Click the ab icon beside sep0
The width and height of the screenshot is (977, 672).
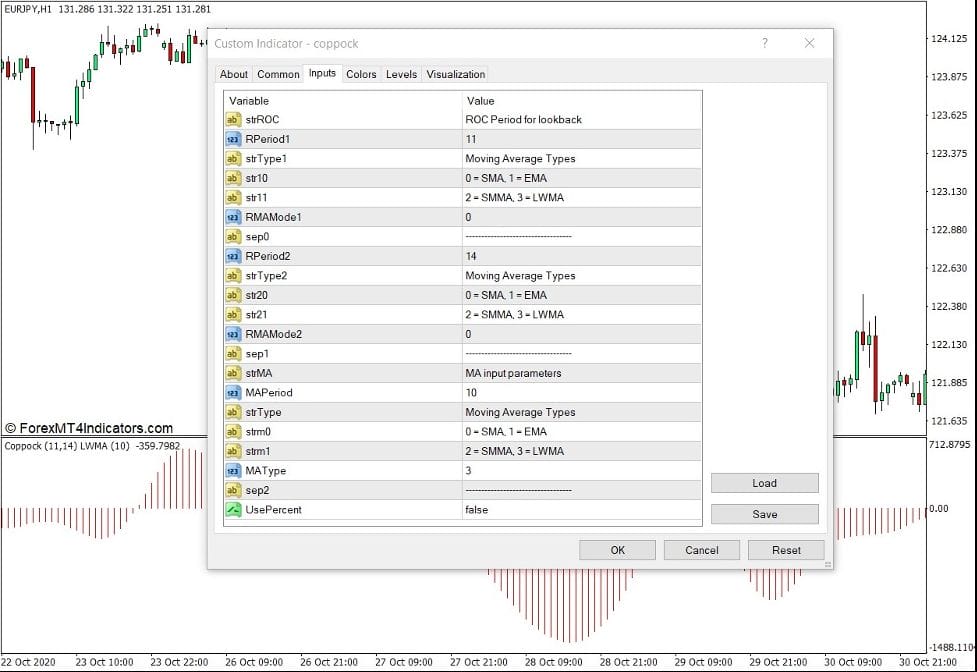click(232, 237)
